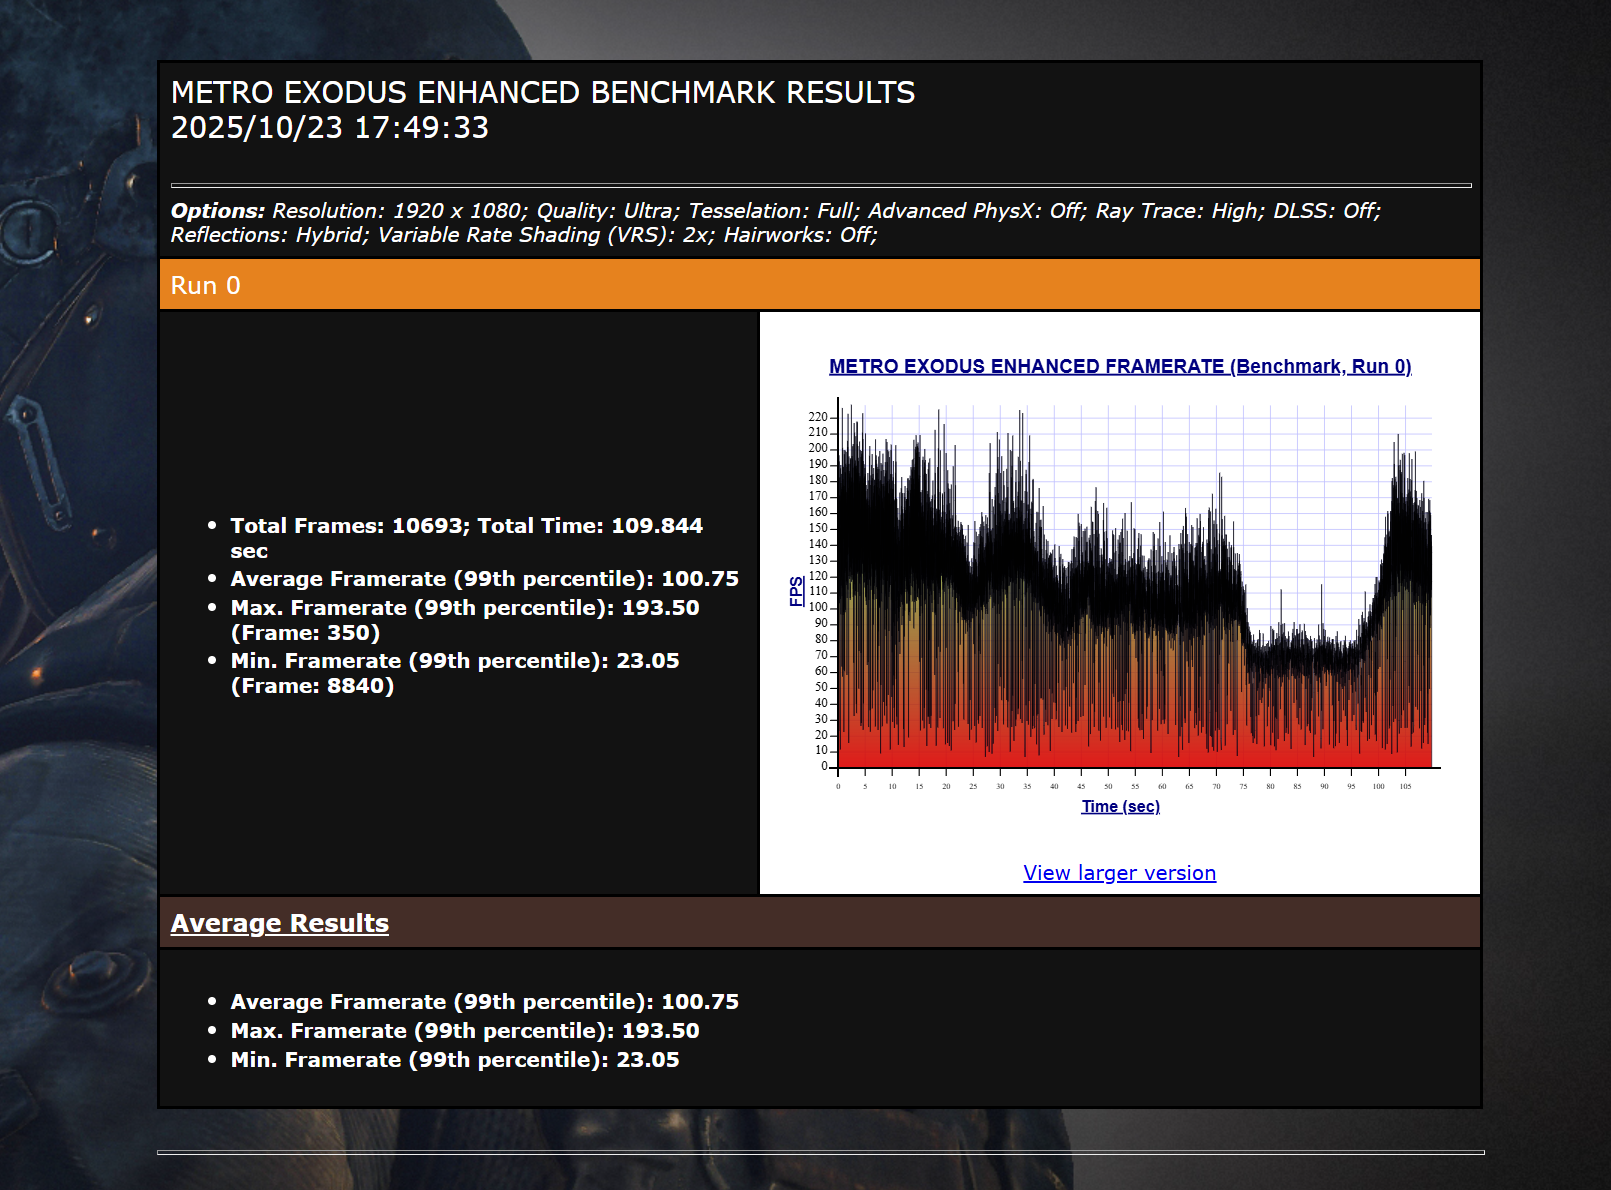Select the FPS vertical axis label
Viewport: 1611px width, 1190px height.
[796, 591]
